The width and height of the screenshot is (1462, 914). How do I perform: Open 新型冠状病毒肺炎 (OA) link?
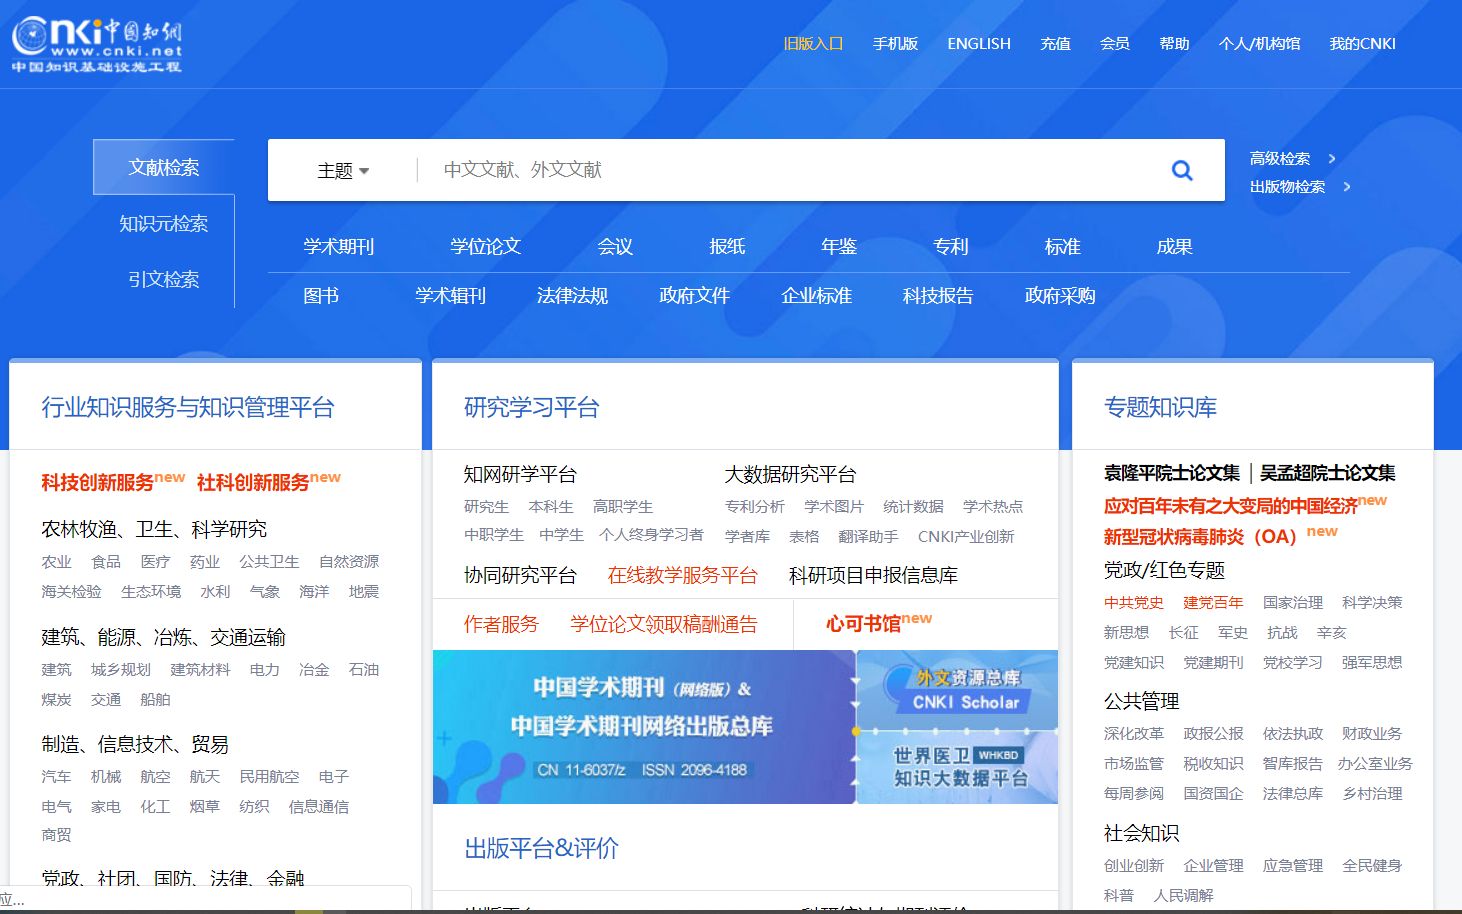point(1200,536)
